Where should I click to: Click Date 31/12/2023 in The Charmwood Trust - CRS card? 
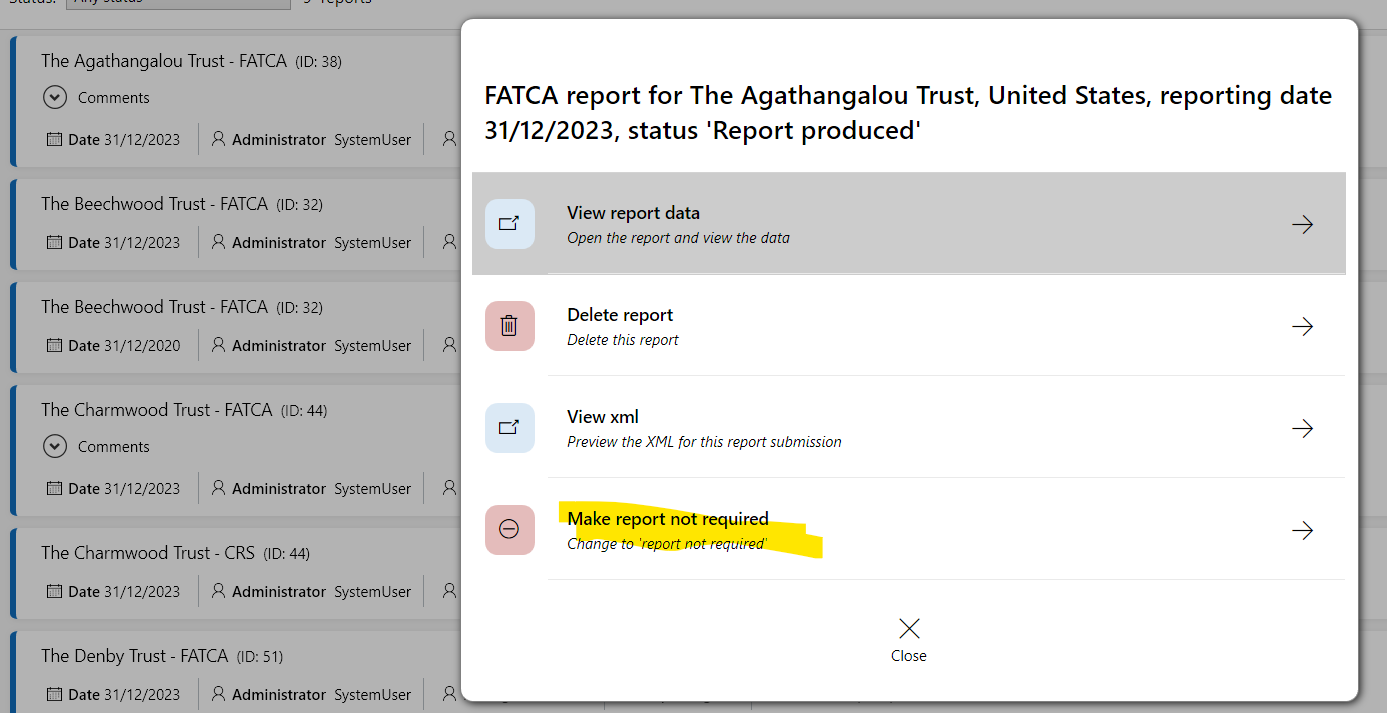click(114, 592)
